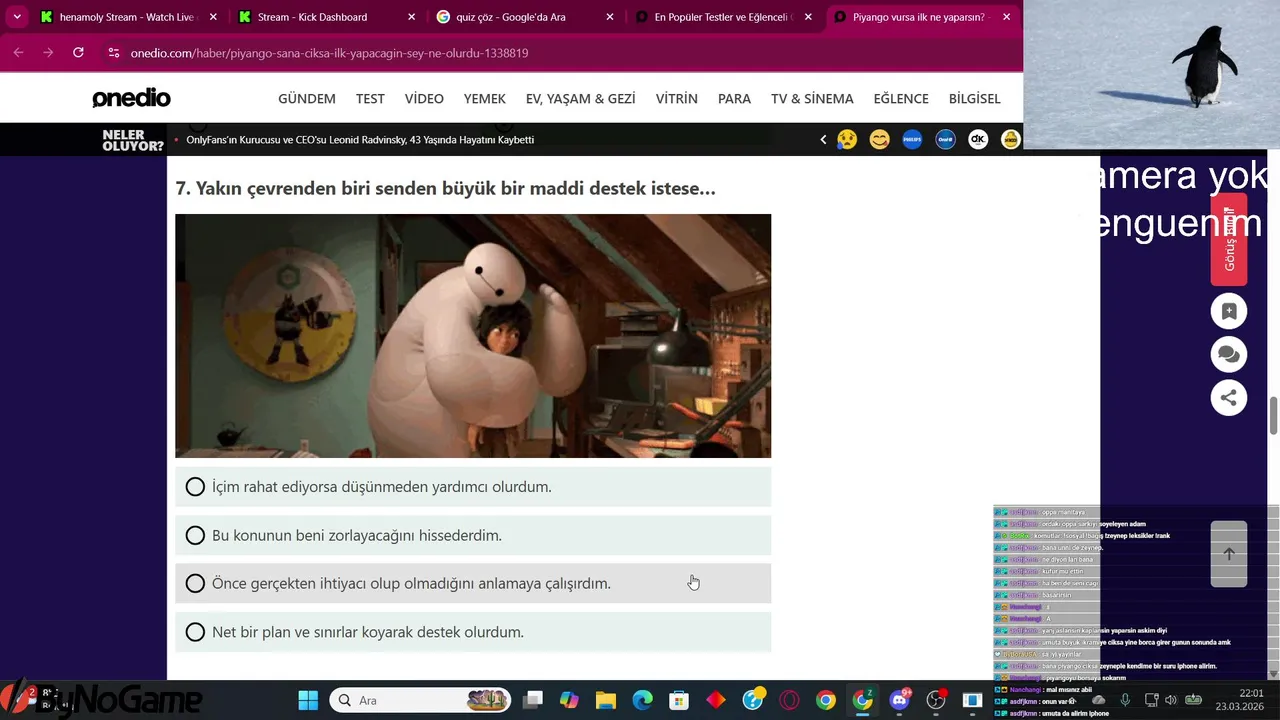Click the left chevron in news bar

[823, 140]
